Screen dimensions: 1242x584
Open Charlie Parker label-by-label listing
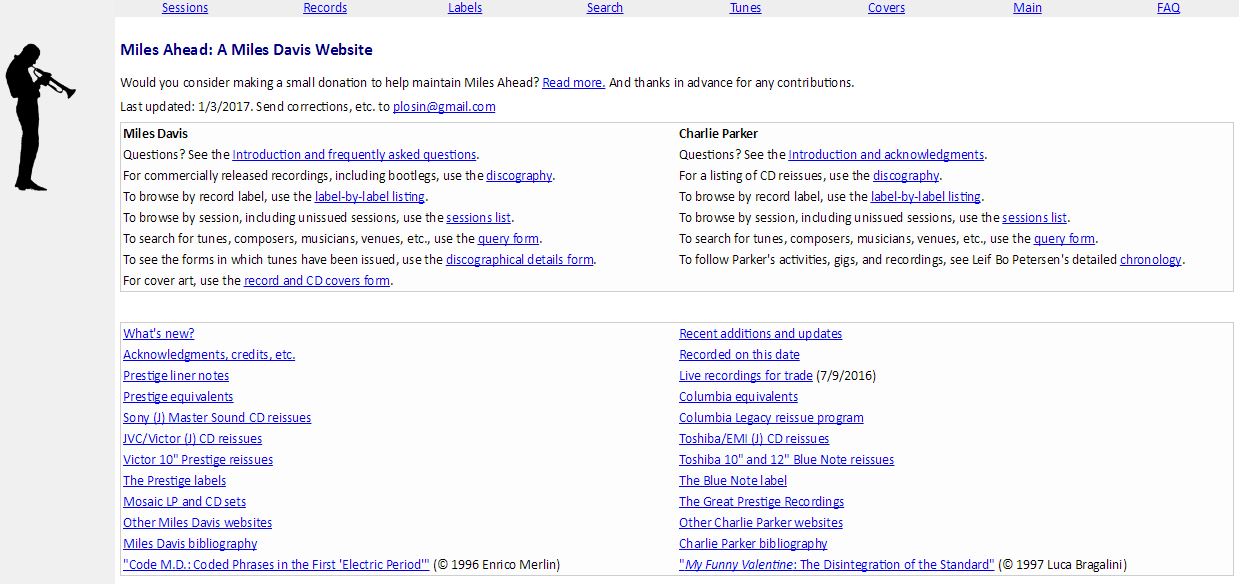tap(926, 197)
